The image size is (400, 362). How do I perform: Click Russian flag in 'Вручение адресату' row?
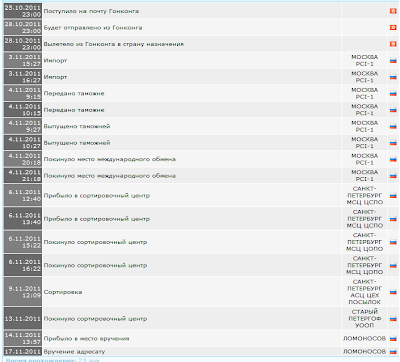point(393,352)
